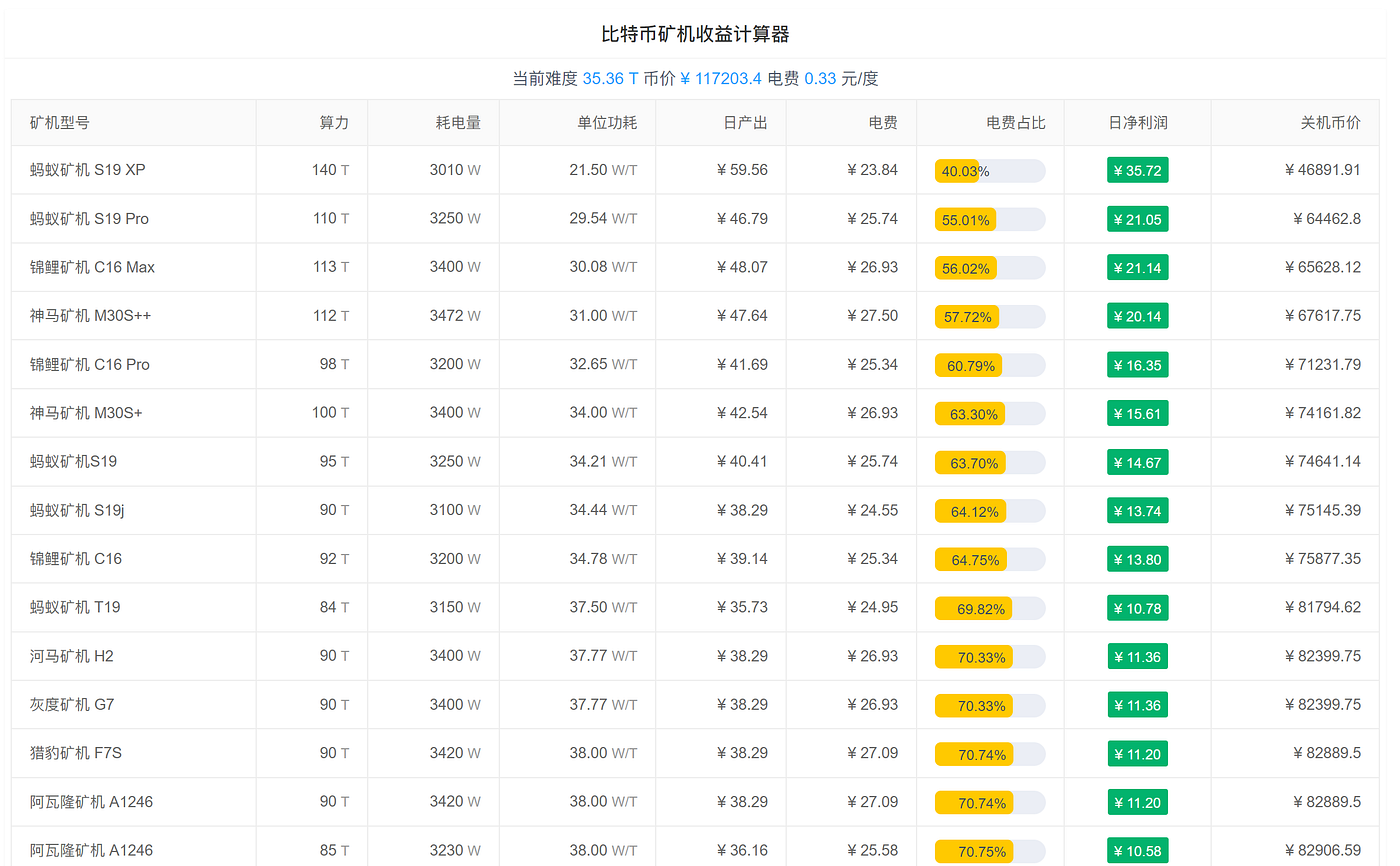Select the 锦鲤矿机 C16 model name

tap(75, 559)
